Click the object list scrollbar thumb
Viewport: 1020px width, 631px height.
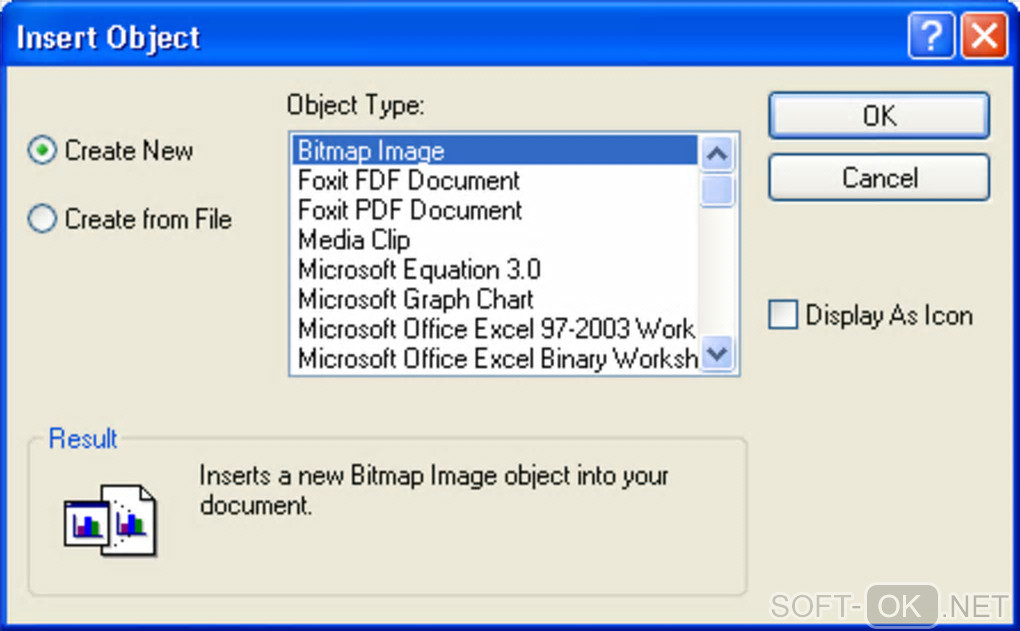717,190
